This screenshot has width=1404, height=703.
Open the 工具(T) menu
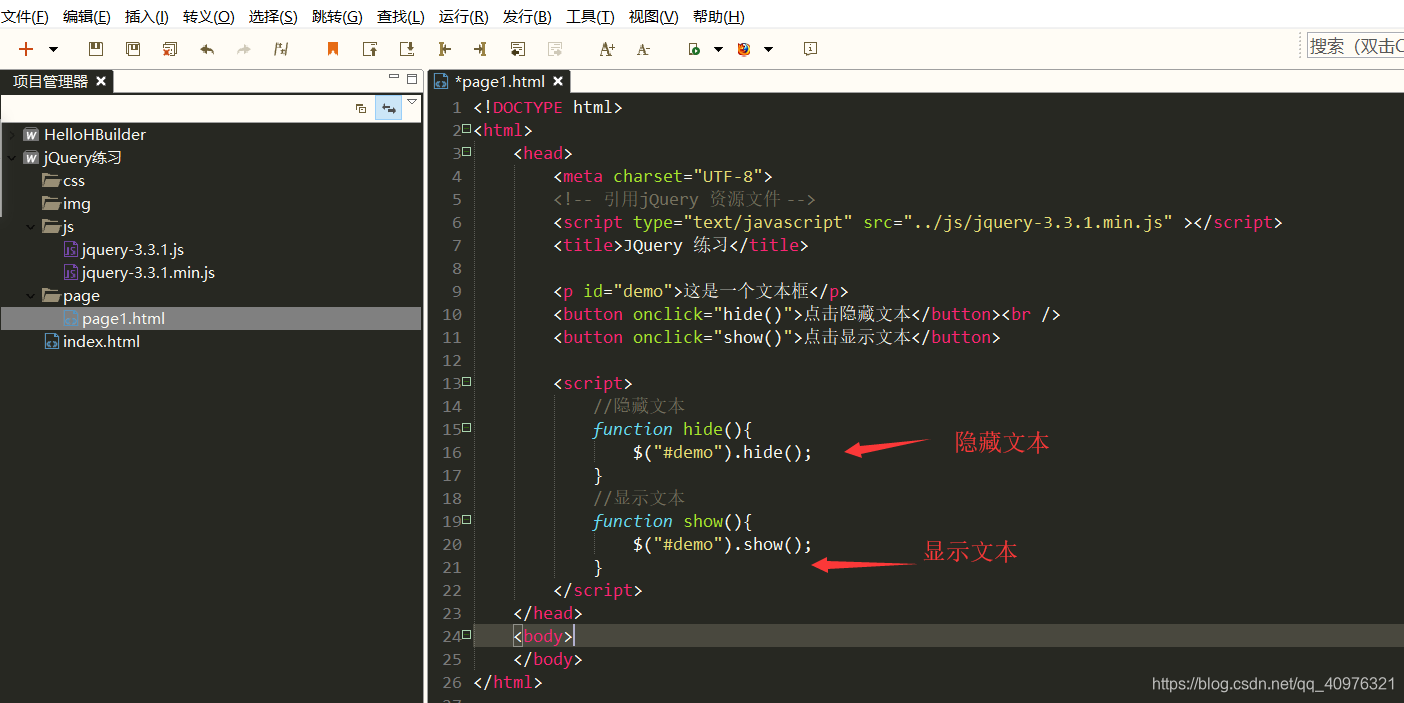point(590,17)
